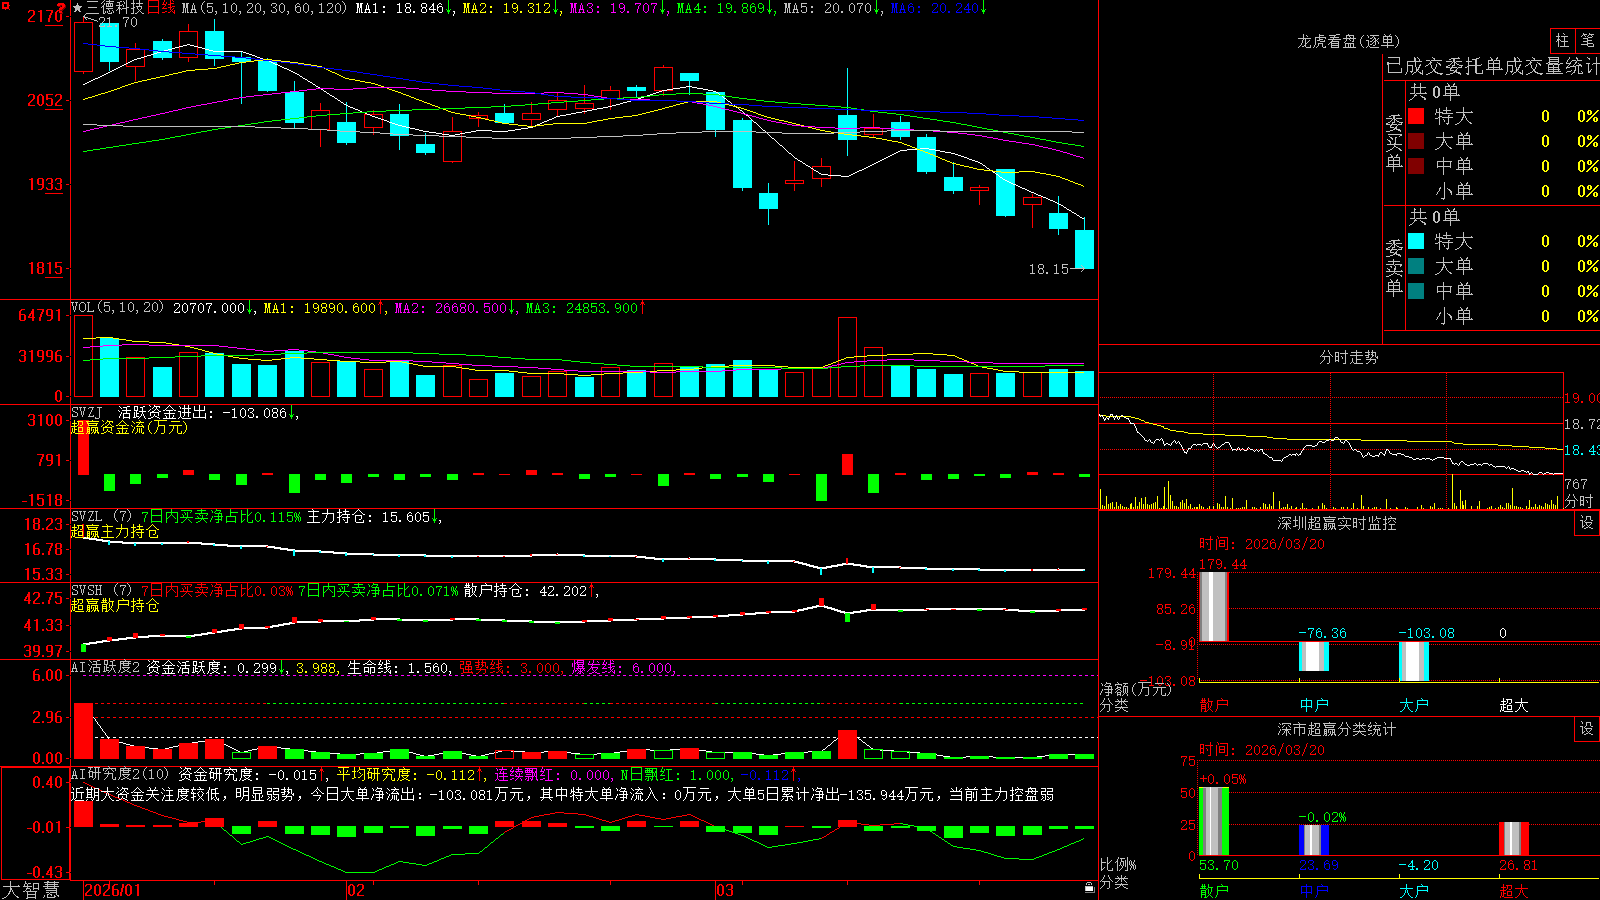Screen dimensions: 1600x900
Task: Open MA(5,10,20,30,60,120) parameter label
Action: click(265, 8)
